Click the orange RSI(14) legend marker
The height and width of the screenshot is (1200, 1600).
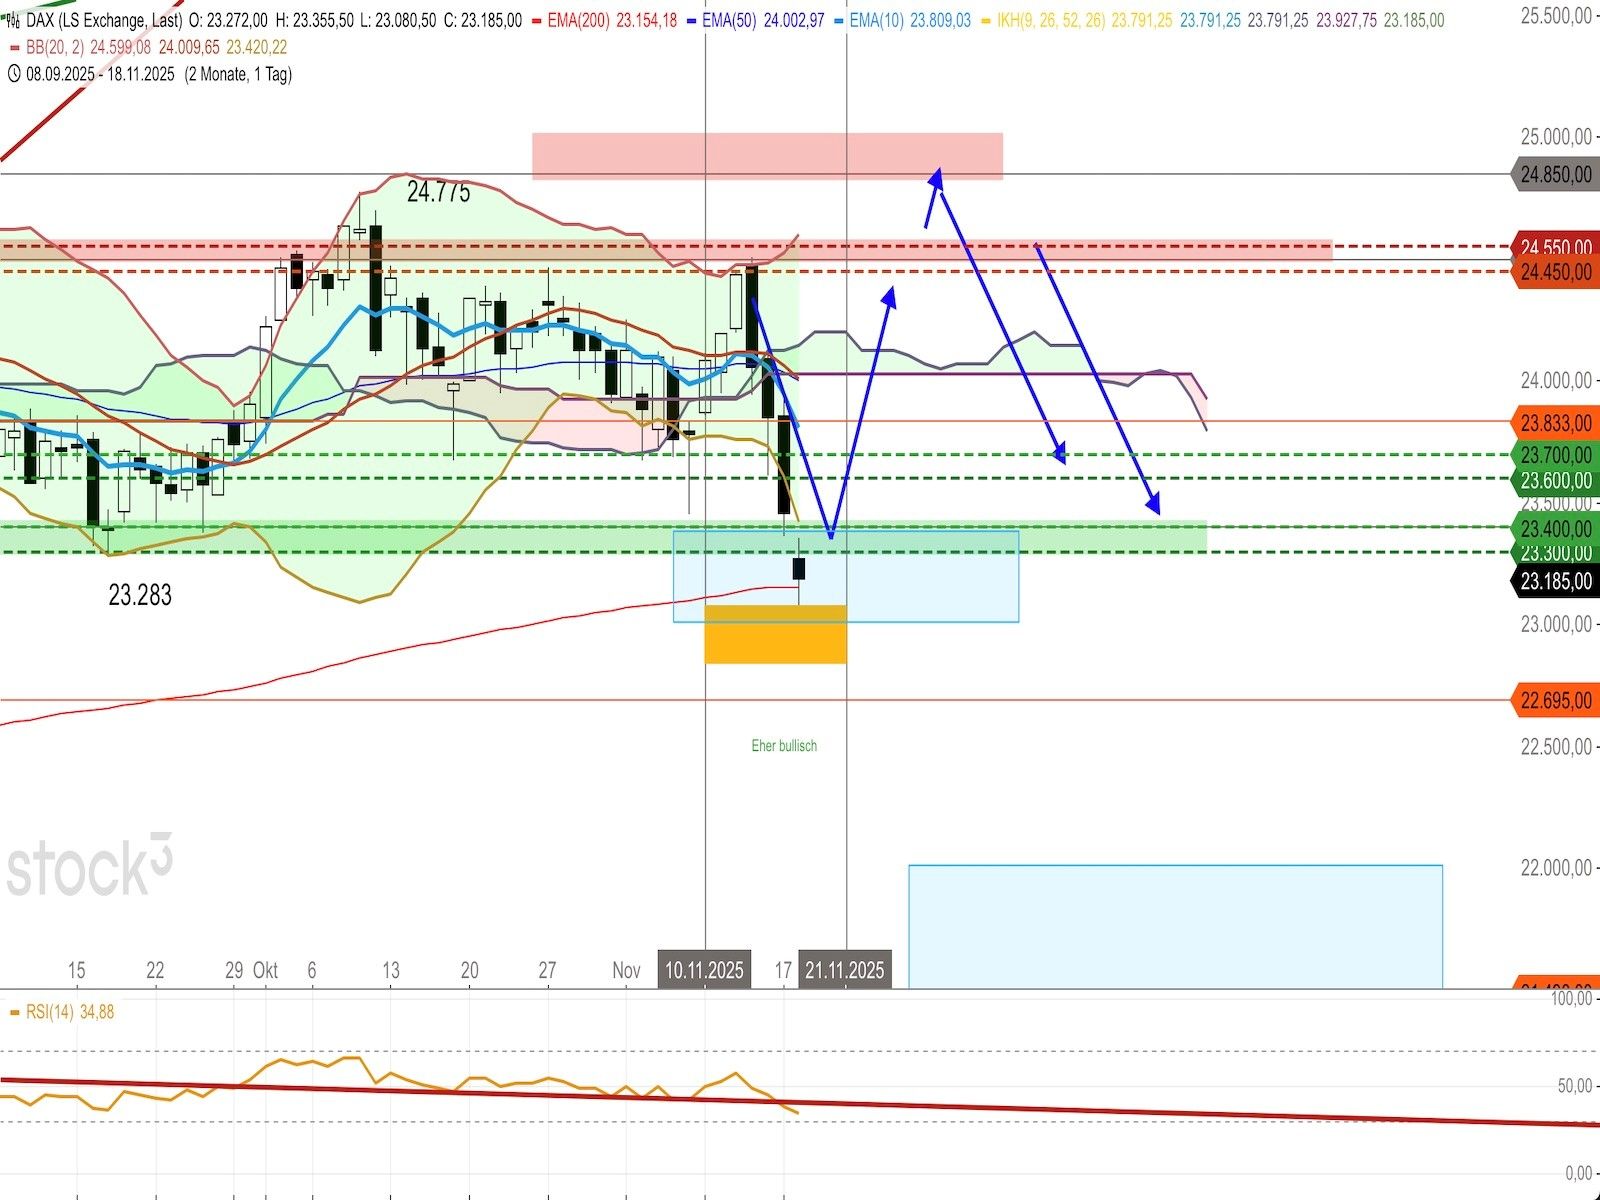coord(14,1012)
